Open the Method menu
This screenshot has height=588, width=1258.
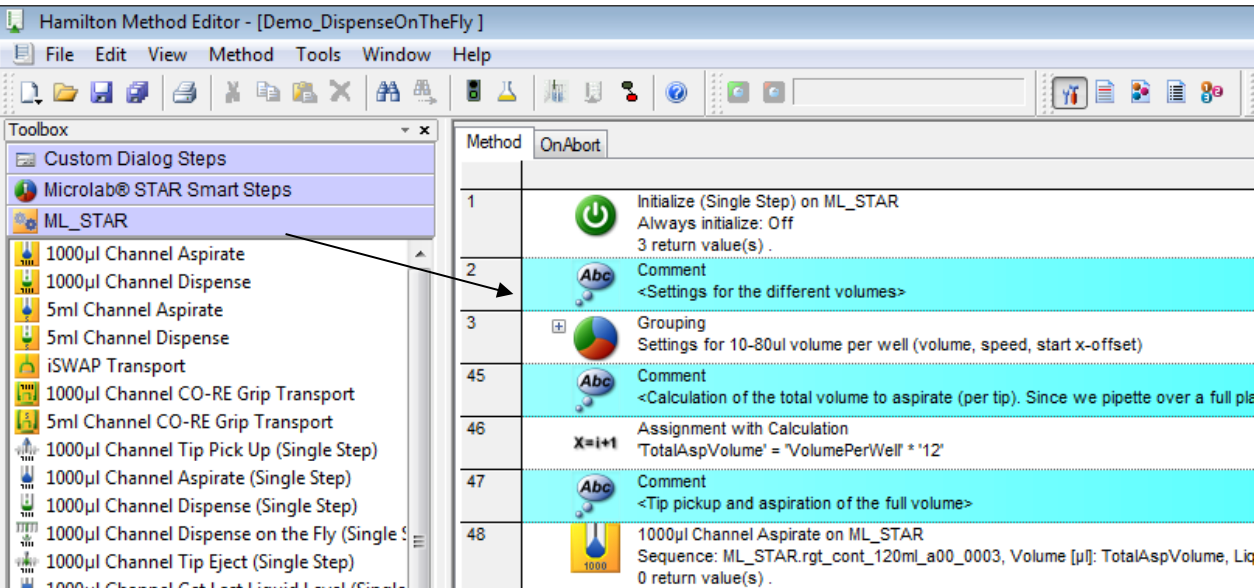click(x=241, y=55)
